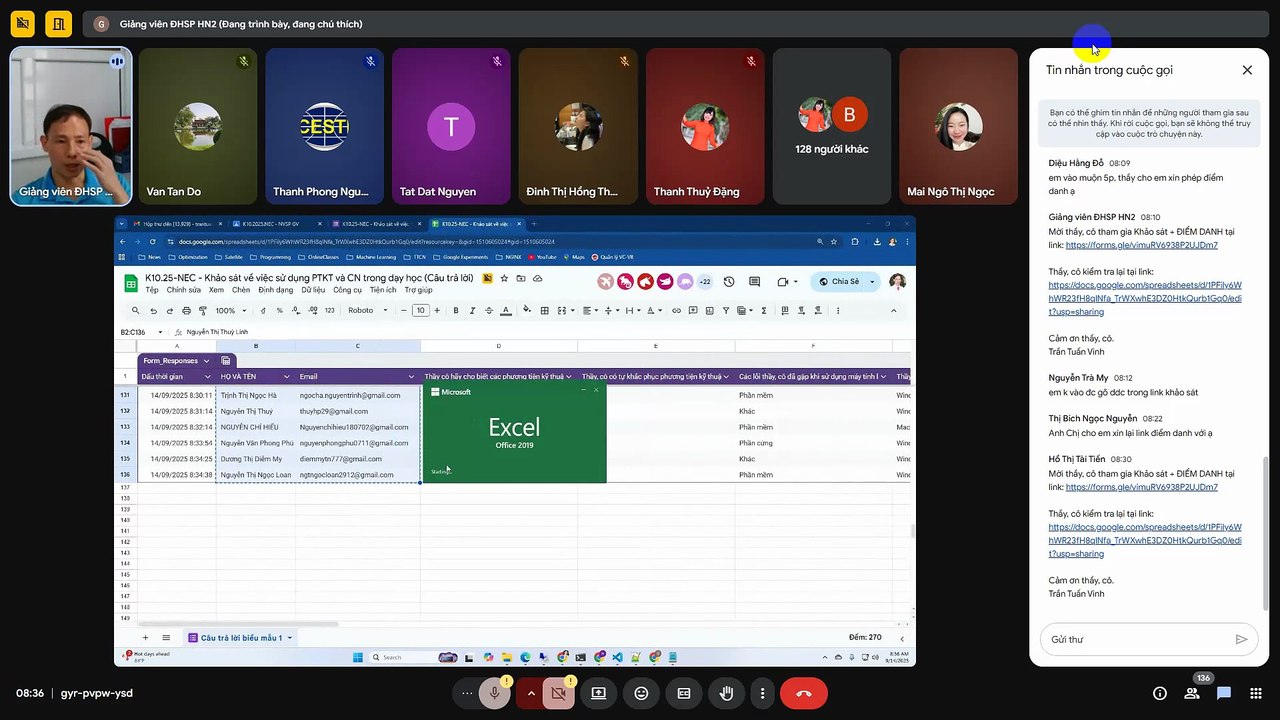Click the undo arrow in Sheets toolbar

click(x=153, y=311)
